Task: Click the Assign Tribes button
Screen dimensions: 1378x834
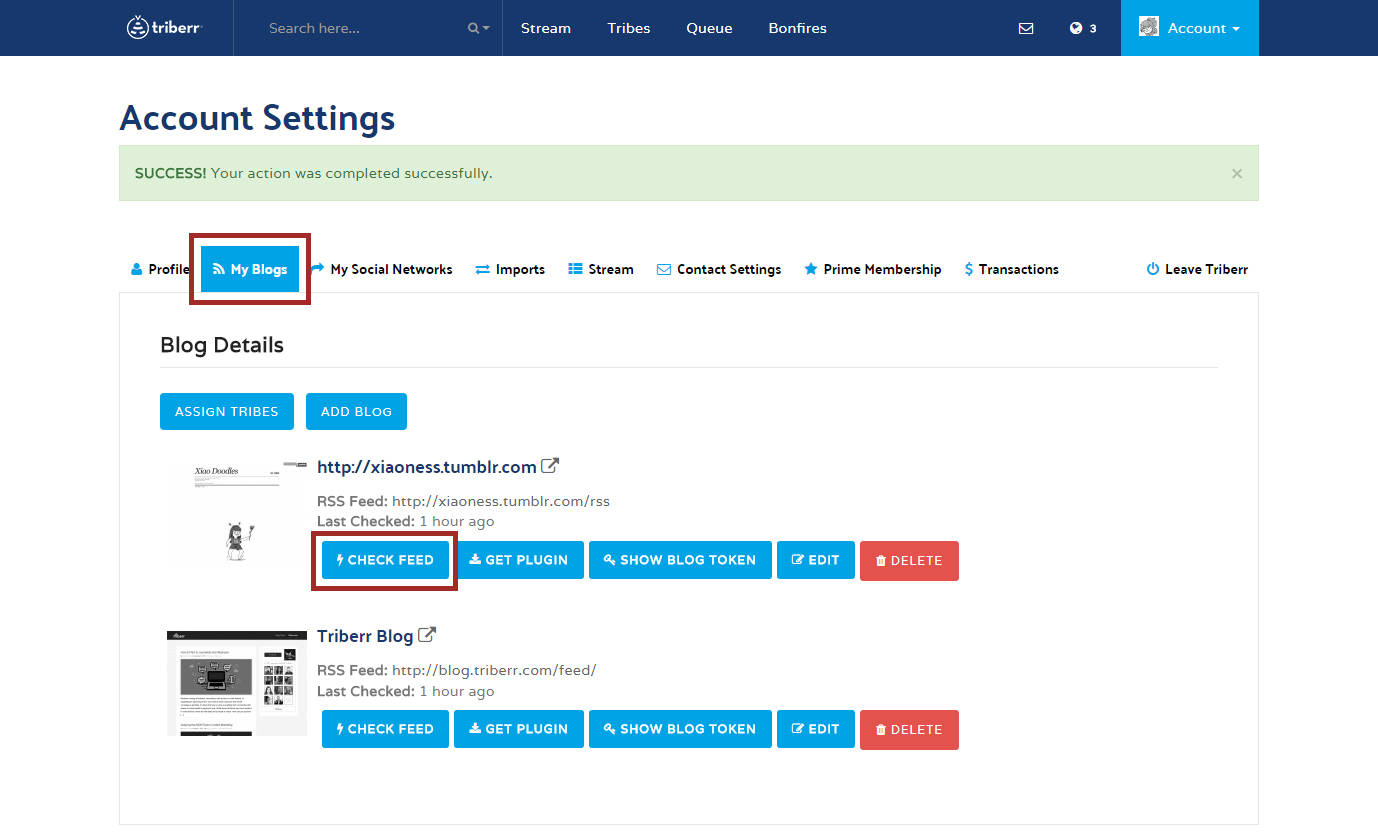Action: coord(227,411)
